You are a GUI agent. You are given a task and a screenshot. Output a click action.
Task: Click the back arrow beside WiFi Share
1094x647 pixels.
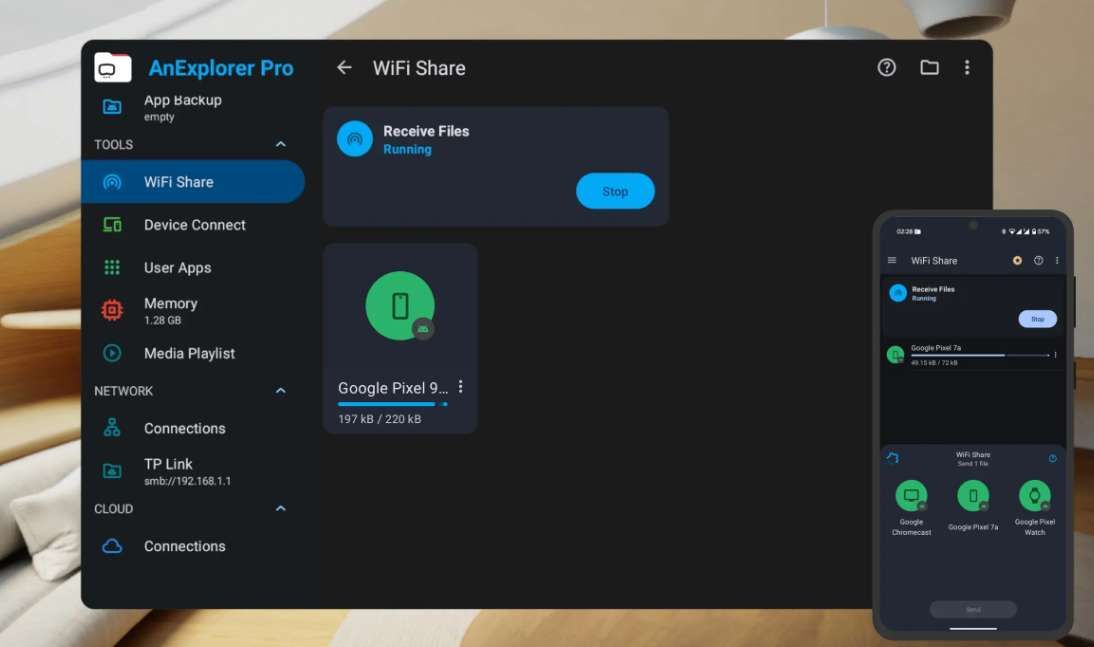tap(344, 68)
